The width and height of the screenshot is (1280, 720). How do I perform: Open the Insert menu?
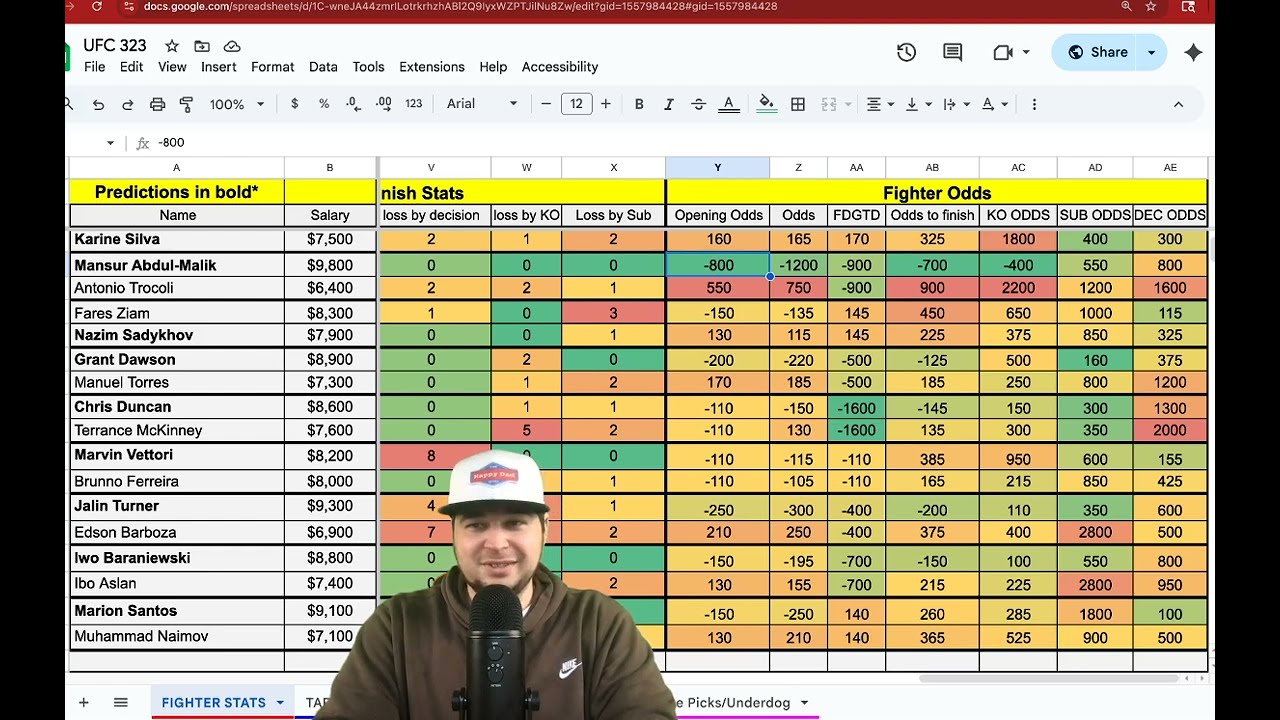[x=219, y=67]
